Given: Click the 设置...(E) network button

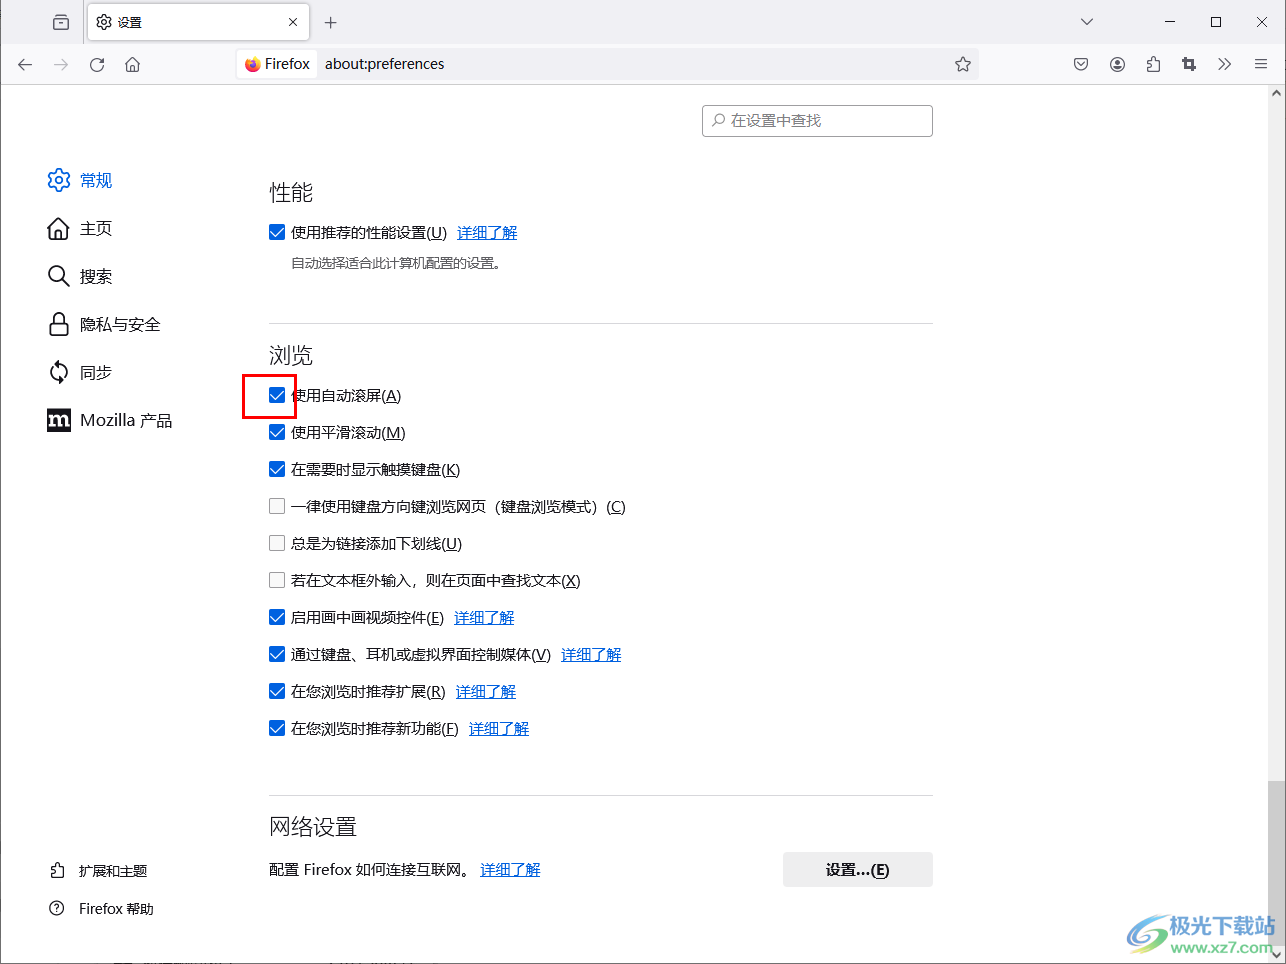Looking at the screenshot, I should click(858, 869).
